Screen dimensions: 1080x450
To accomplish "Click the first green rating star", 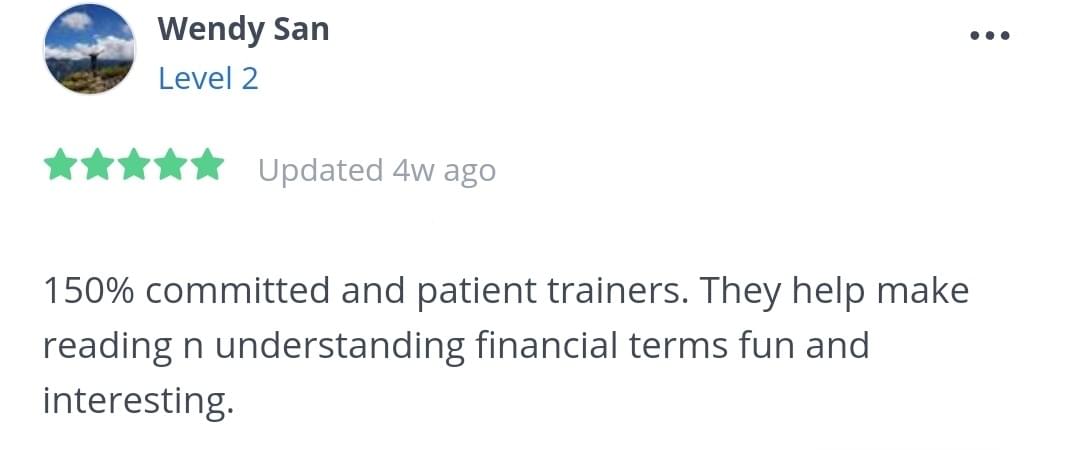I will 59,166.
